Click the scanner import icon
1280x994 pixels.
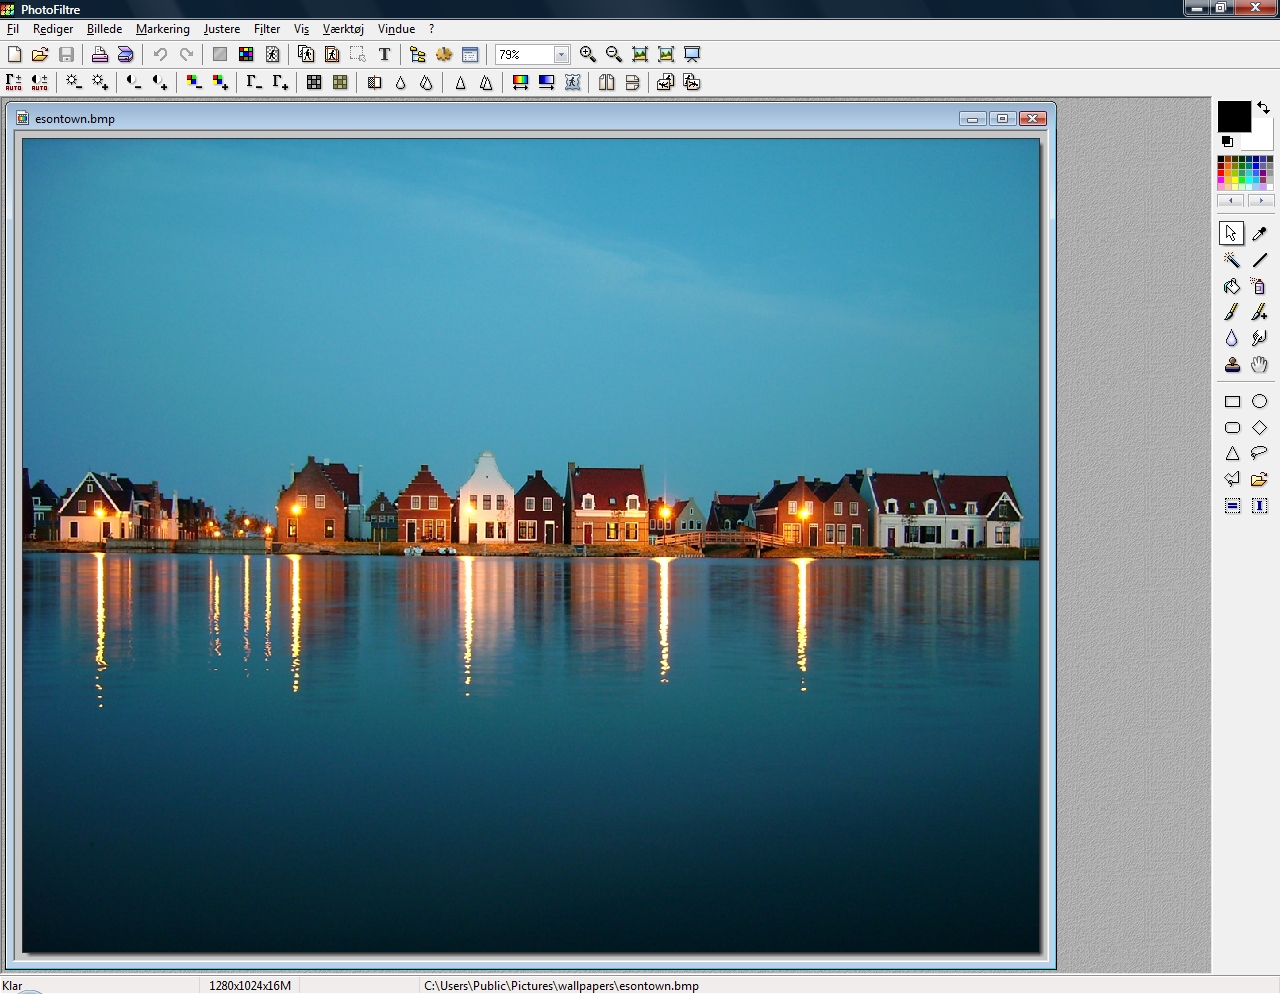pos(126,55)
